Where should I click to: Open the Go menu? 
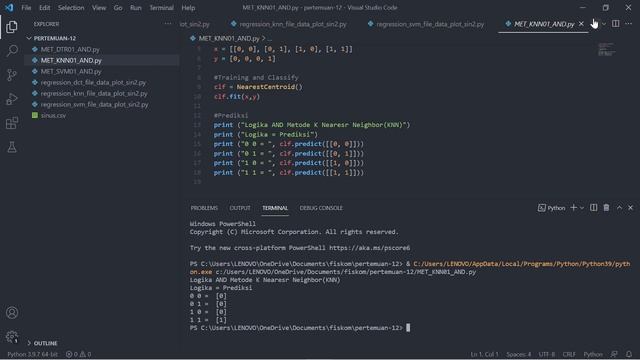(118, 7)
